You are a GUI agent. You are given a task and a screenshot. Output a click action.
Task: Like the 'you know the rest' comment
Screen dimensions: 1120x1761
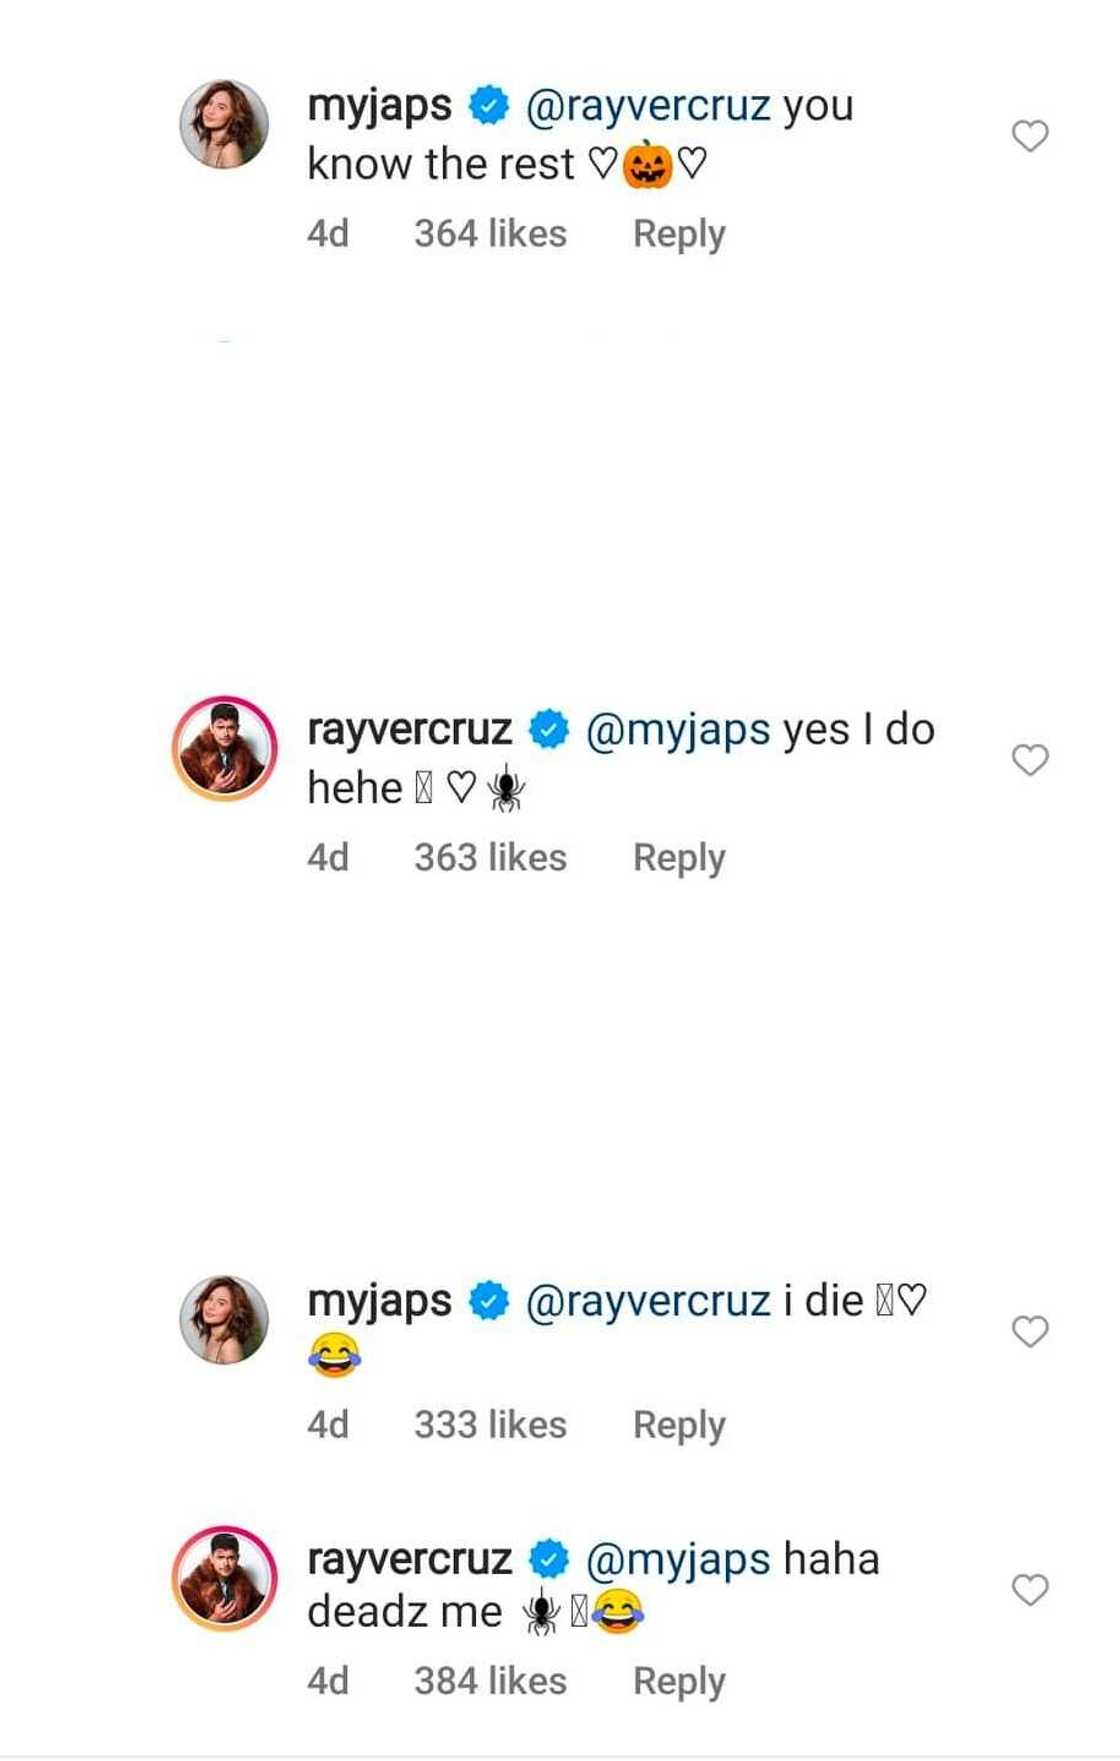1030,135
